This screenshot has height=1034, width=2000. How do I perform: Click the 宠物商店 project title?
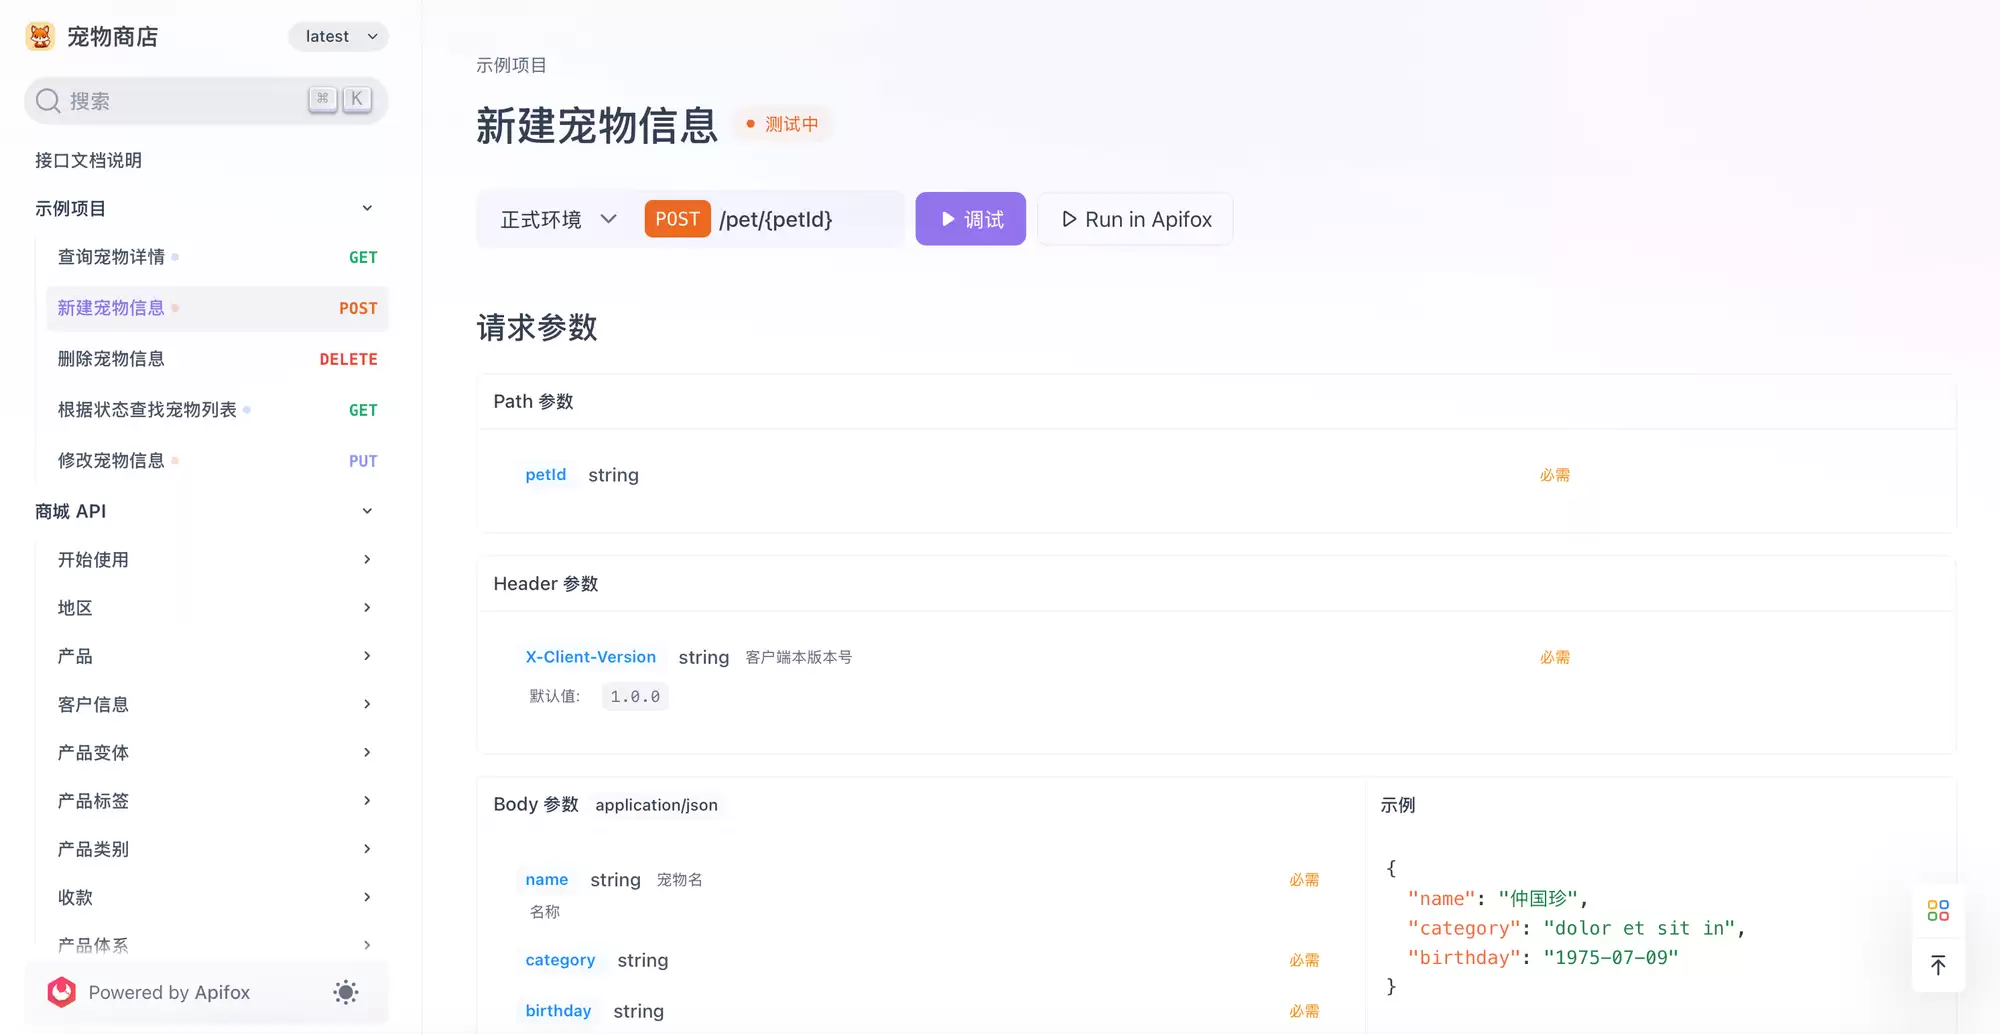[113, 37]
